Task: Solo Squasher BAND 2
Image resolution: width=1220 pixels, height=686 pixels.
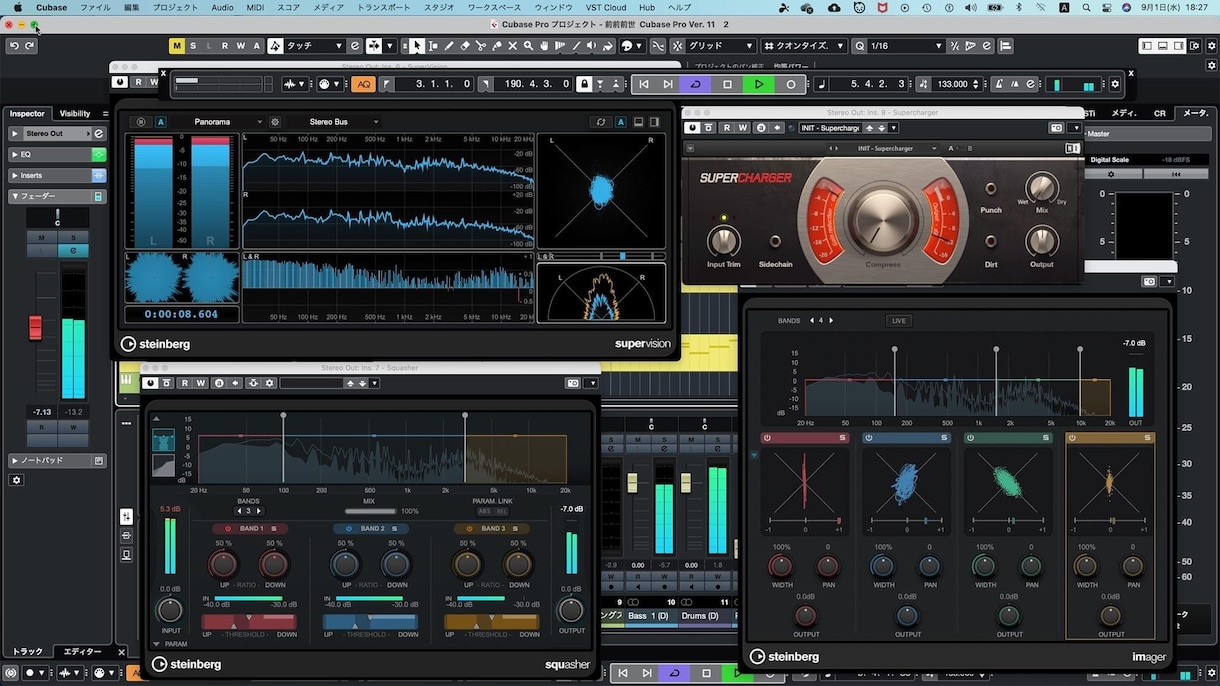Action: tap(394, 528)
